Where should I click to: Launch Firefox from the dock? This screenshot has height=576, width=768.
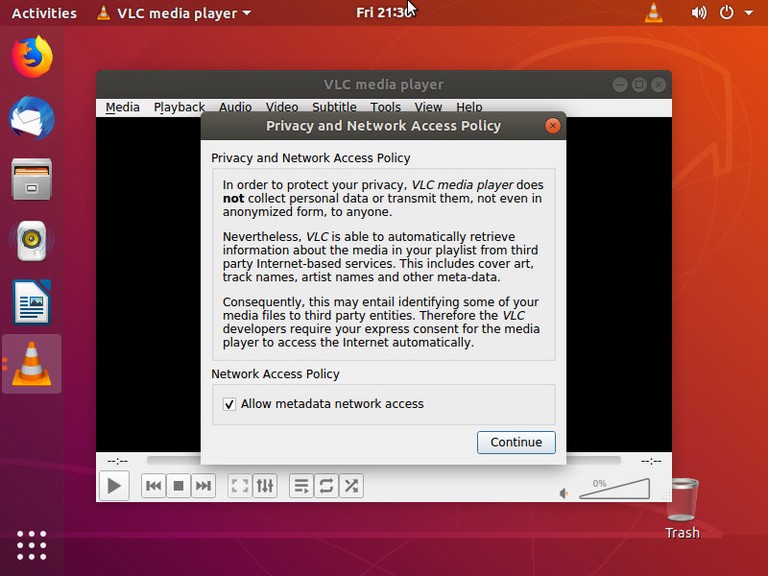click(32, 57)
